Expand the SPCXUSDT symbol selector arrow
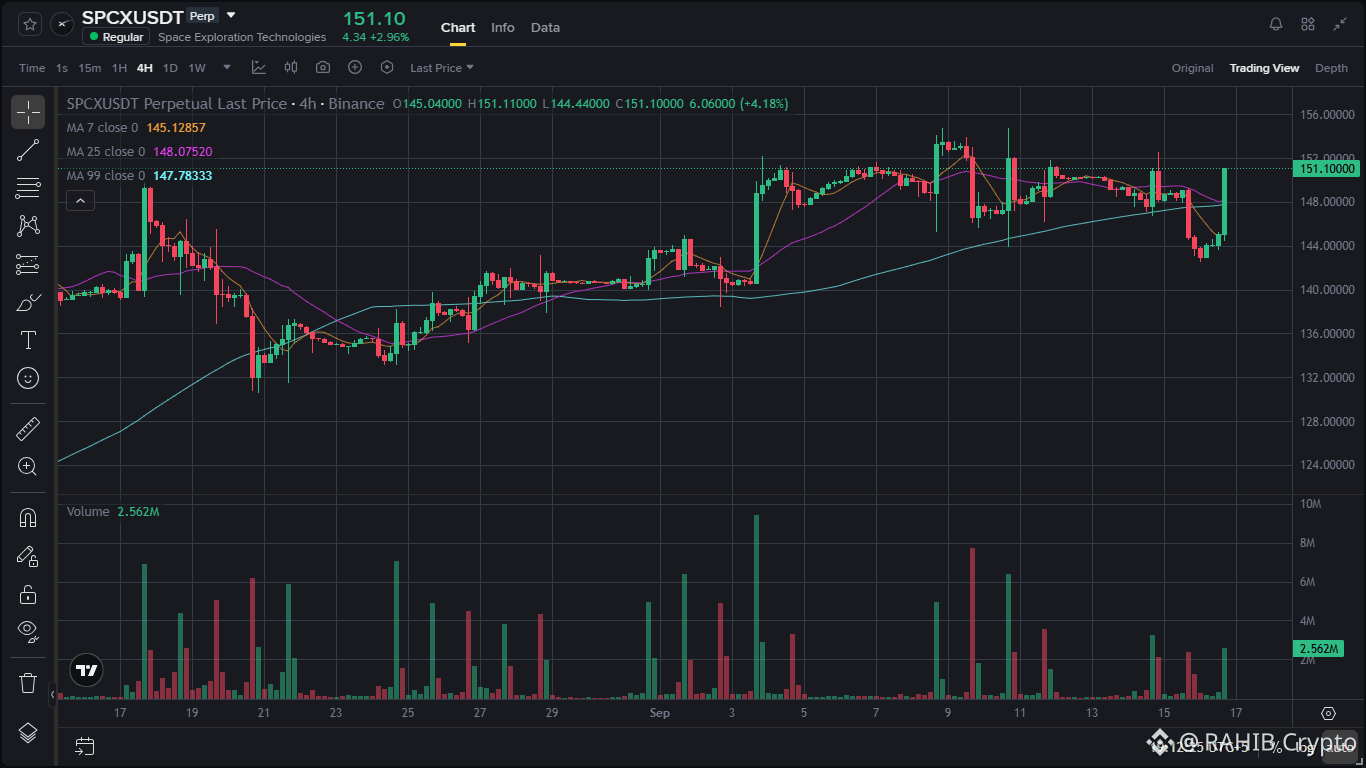The width and height of the screenshot is (1366, 768). pos(232,16)
